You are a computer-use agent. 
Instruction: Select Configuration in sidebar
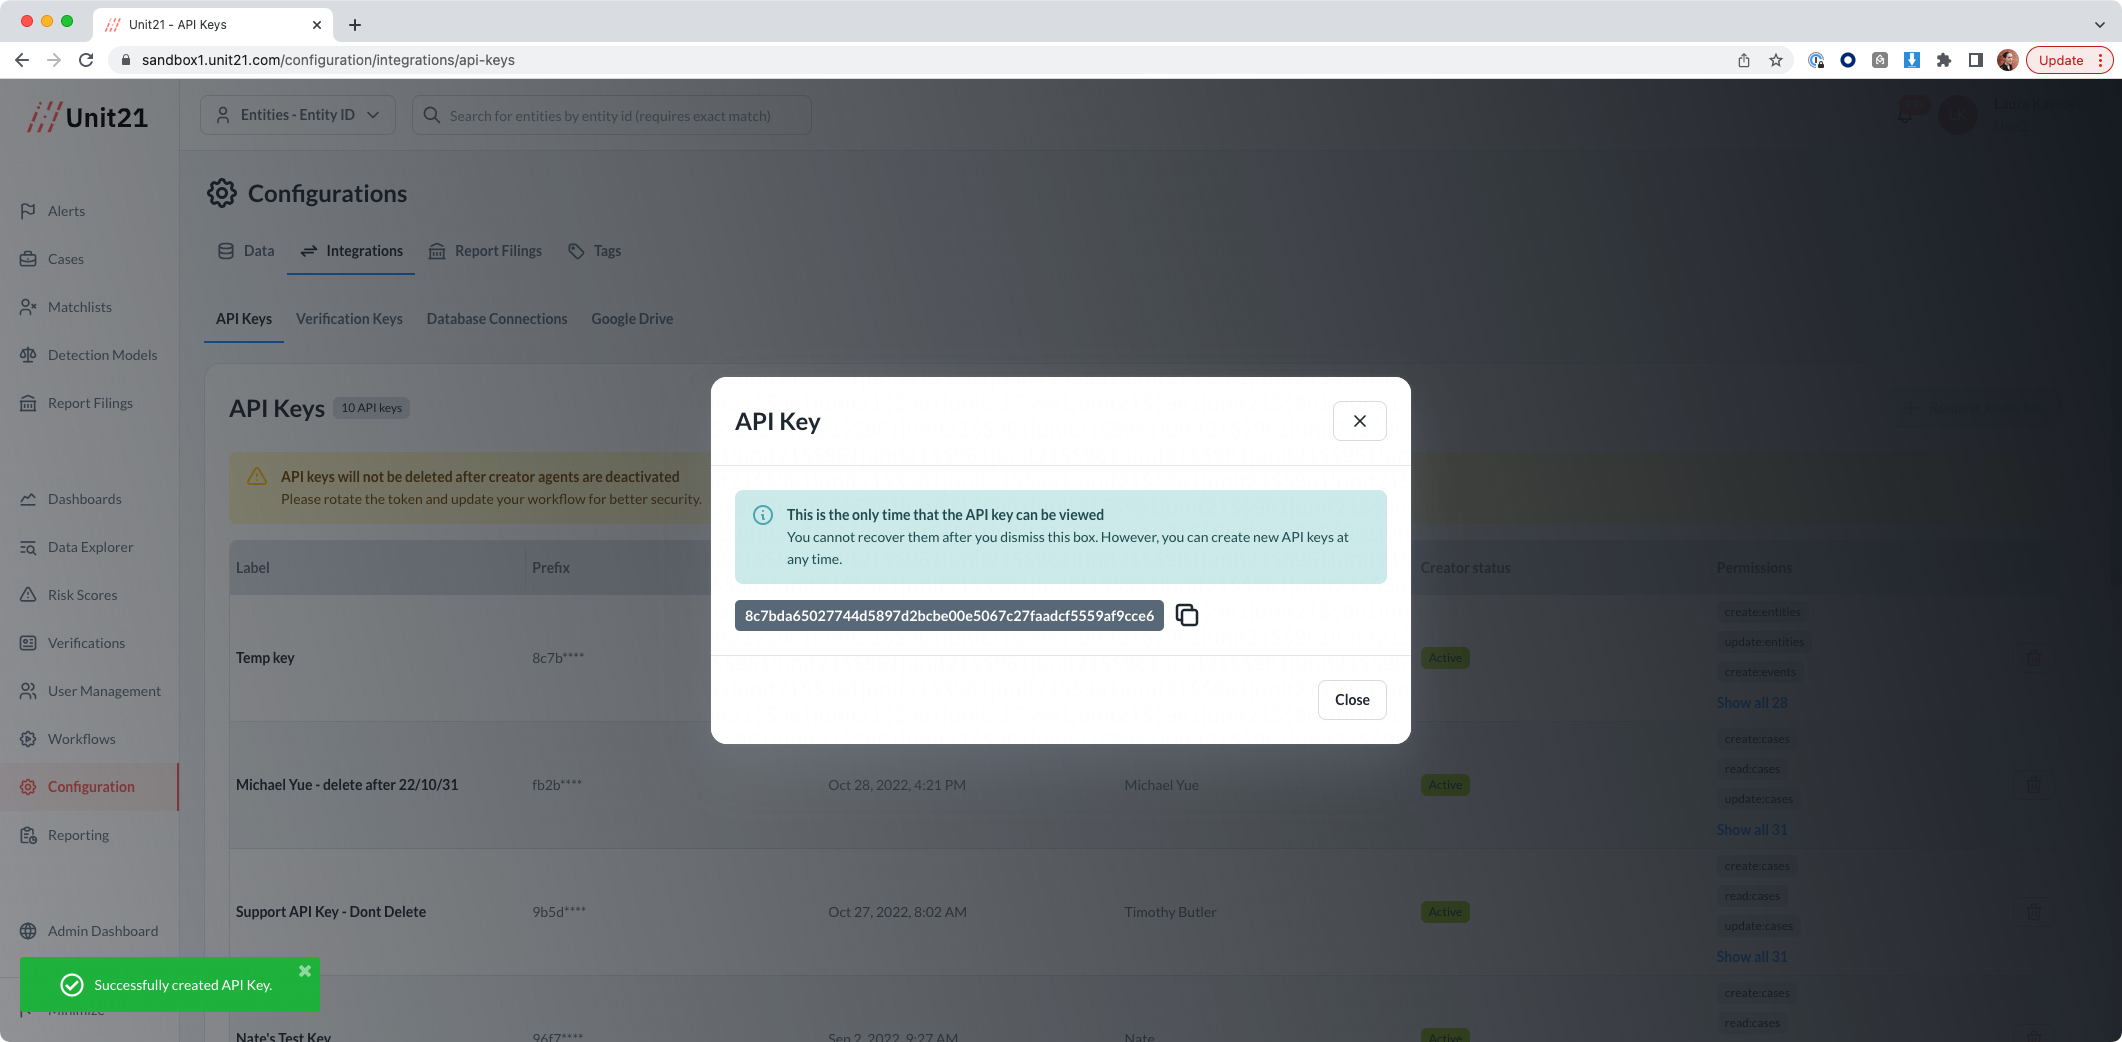coord(90,787)
